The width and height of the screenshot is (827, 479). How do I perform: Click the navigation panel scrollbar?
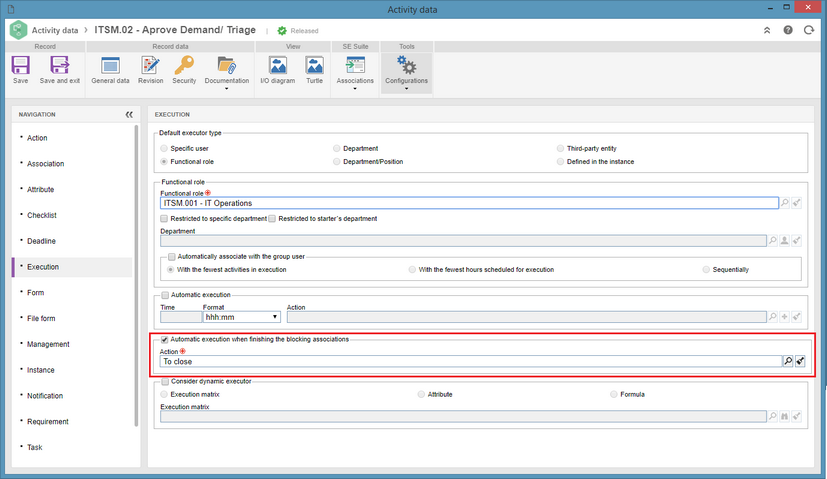click(136, 275)
